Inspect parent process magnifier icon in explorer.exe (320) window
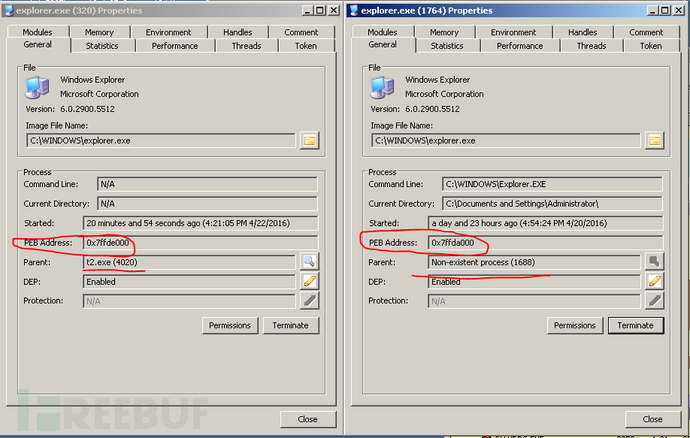The height and width of the screenshot is (438, 690). (309, 261)
